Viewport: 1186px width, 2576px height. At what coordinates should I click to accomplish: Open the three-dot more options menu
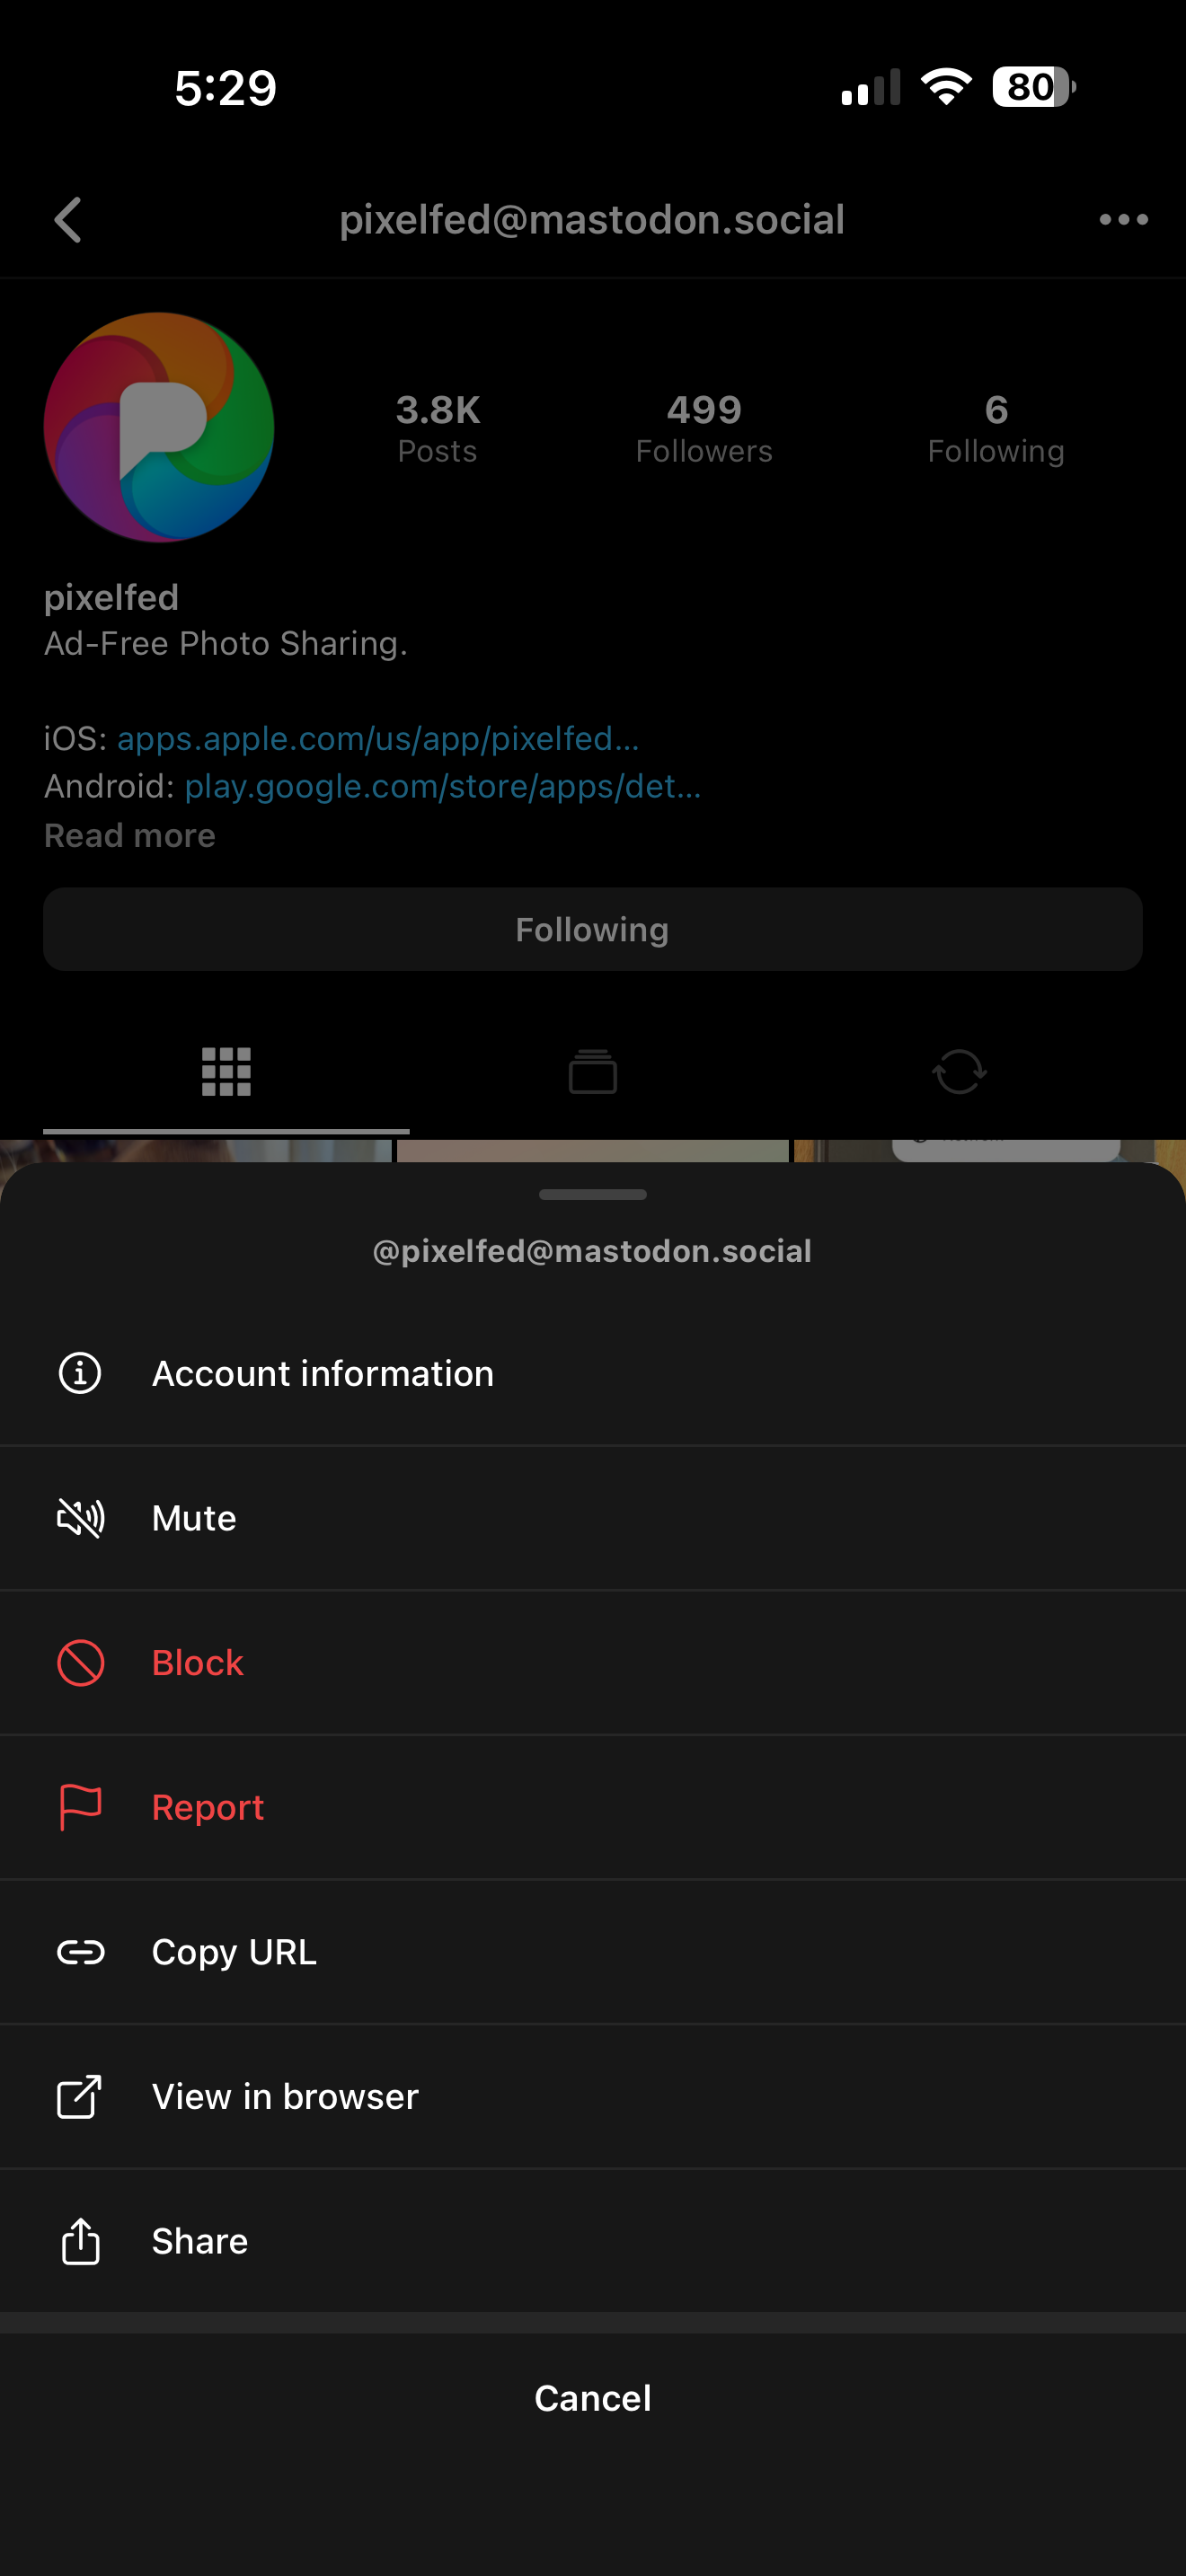[x=1123, y=219]
